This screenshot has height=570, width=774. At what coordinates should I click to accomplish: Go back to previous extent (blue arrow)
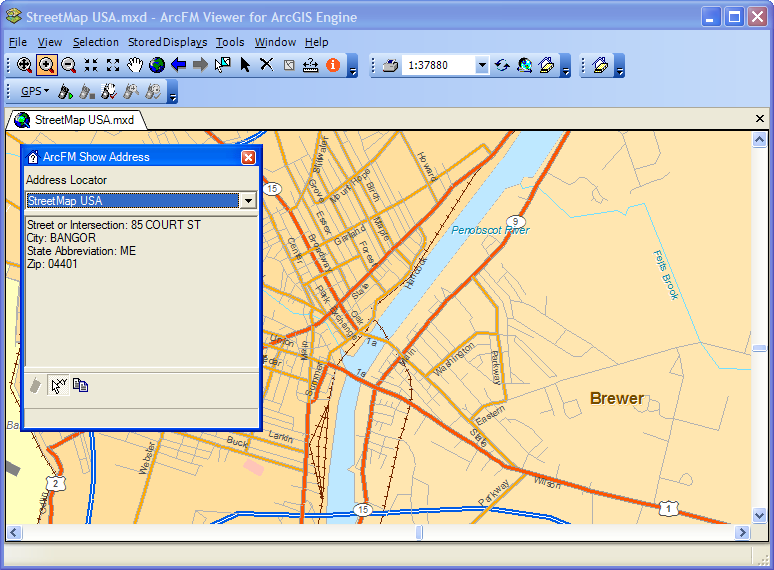click(x=179, y=65)
